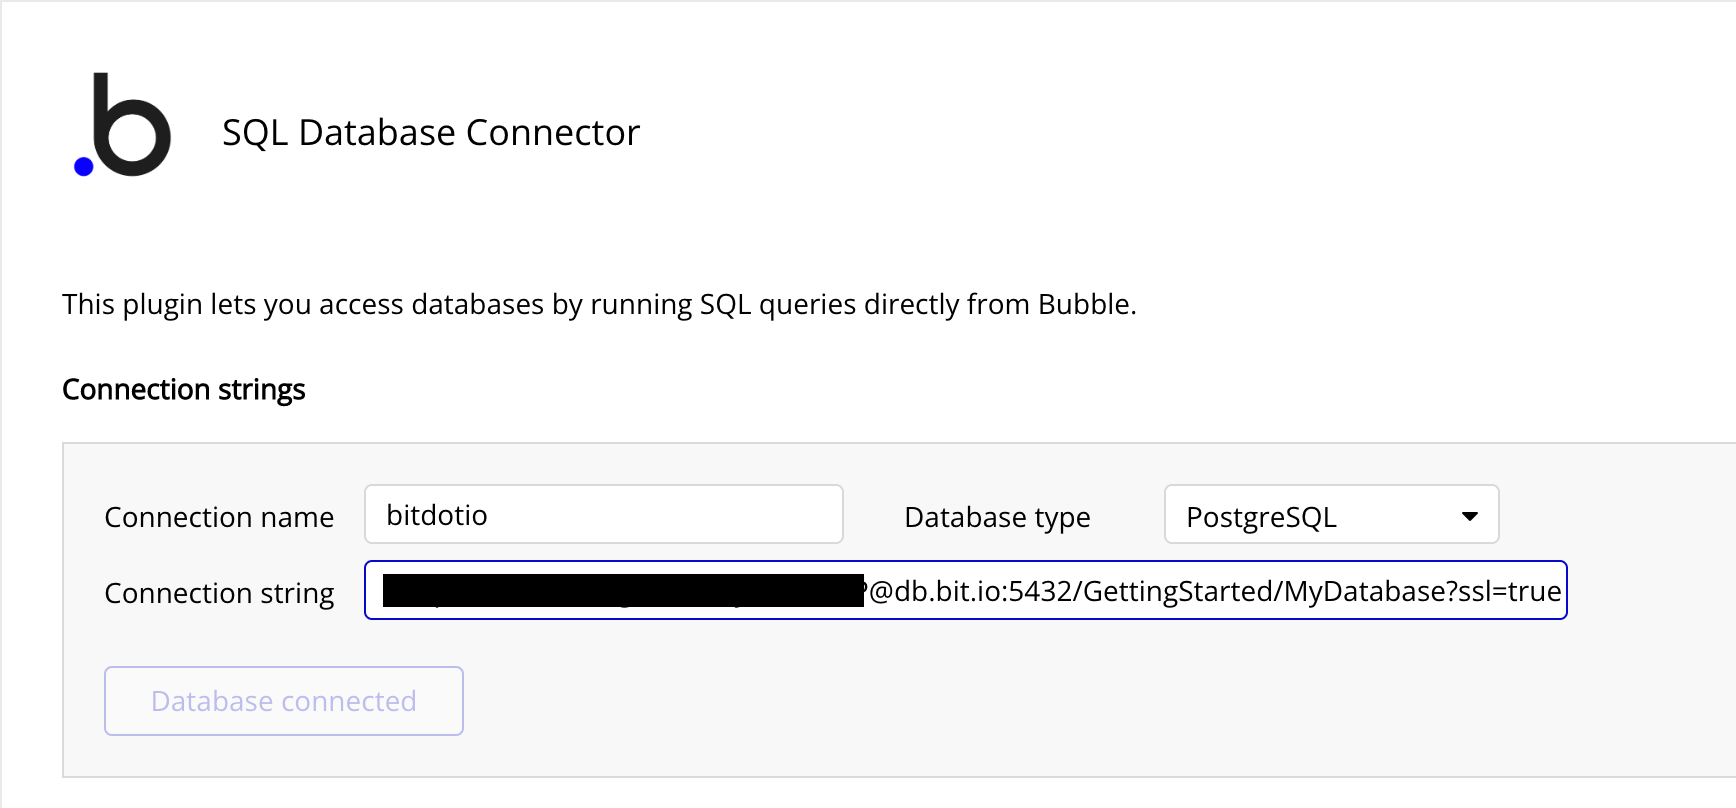Click the GettingStarted/MyDatabase path text

tap(1263, 591)
